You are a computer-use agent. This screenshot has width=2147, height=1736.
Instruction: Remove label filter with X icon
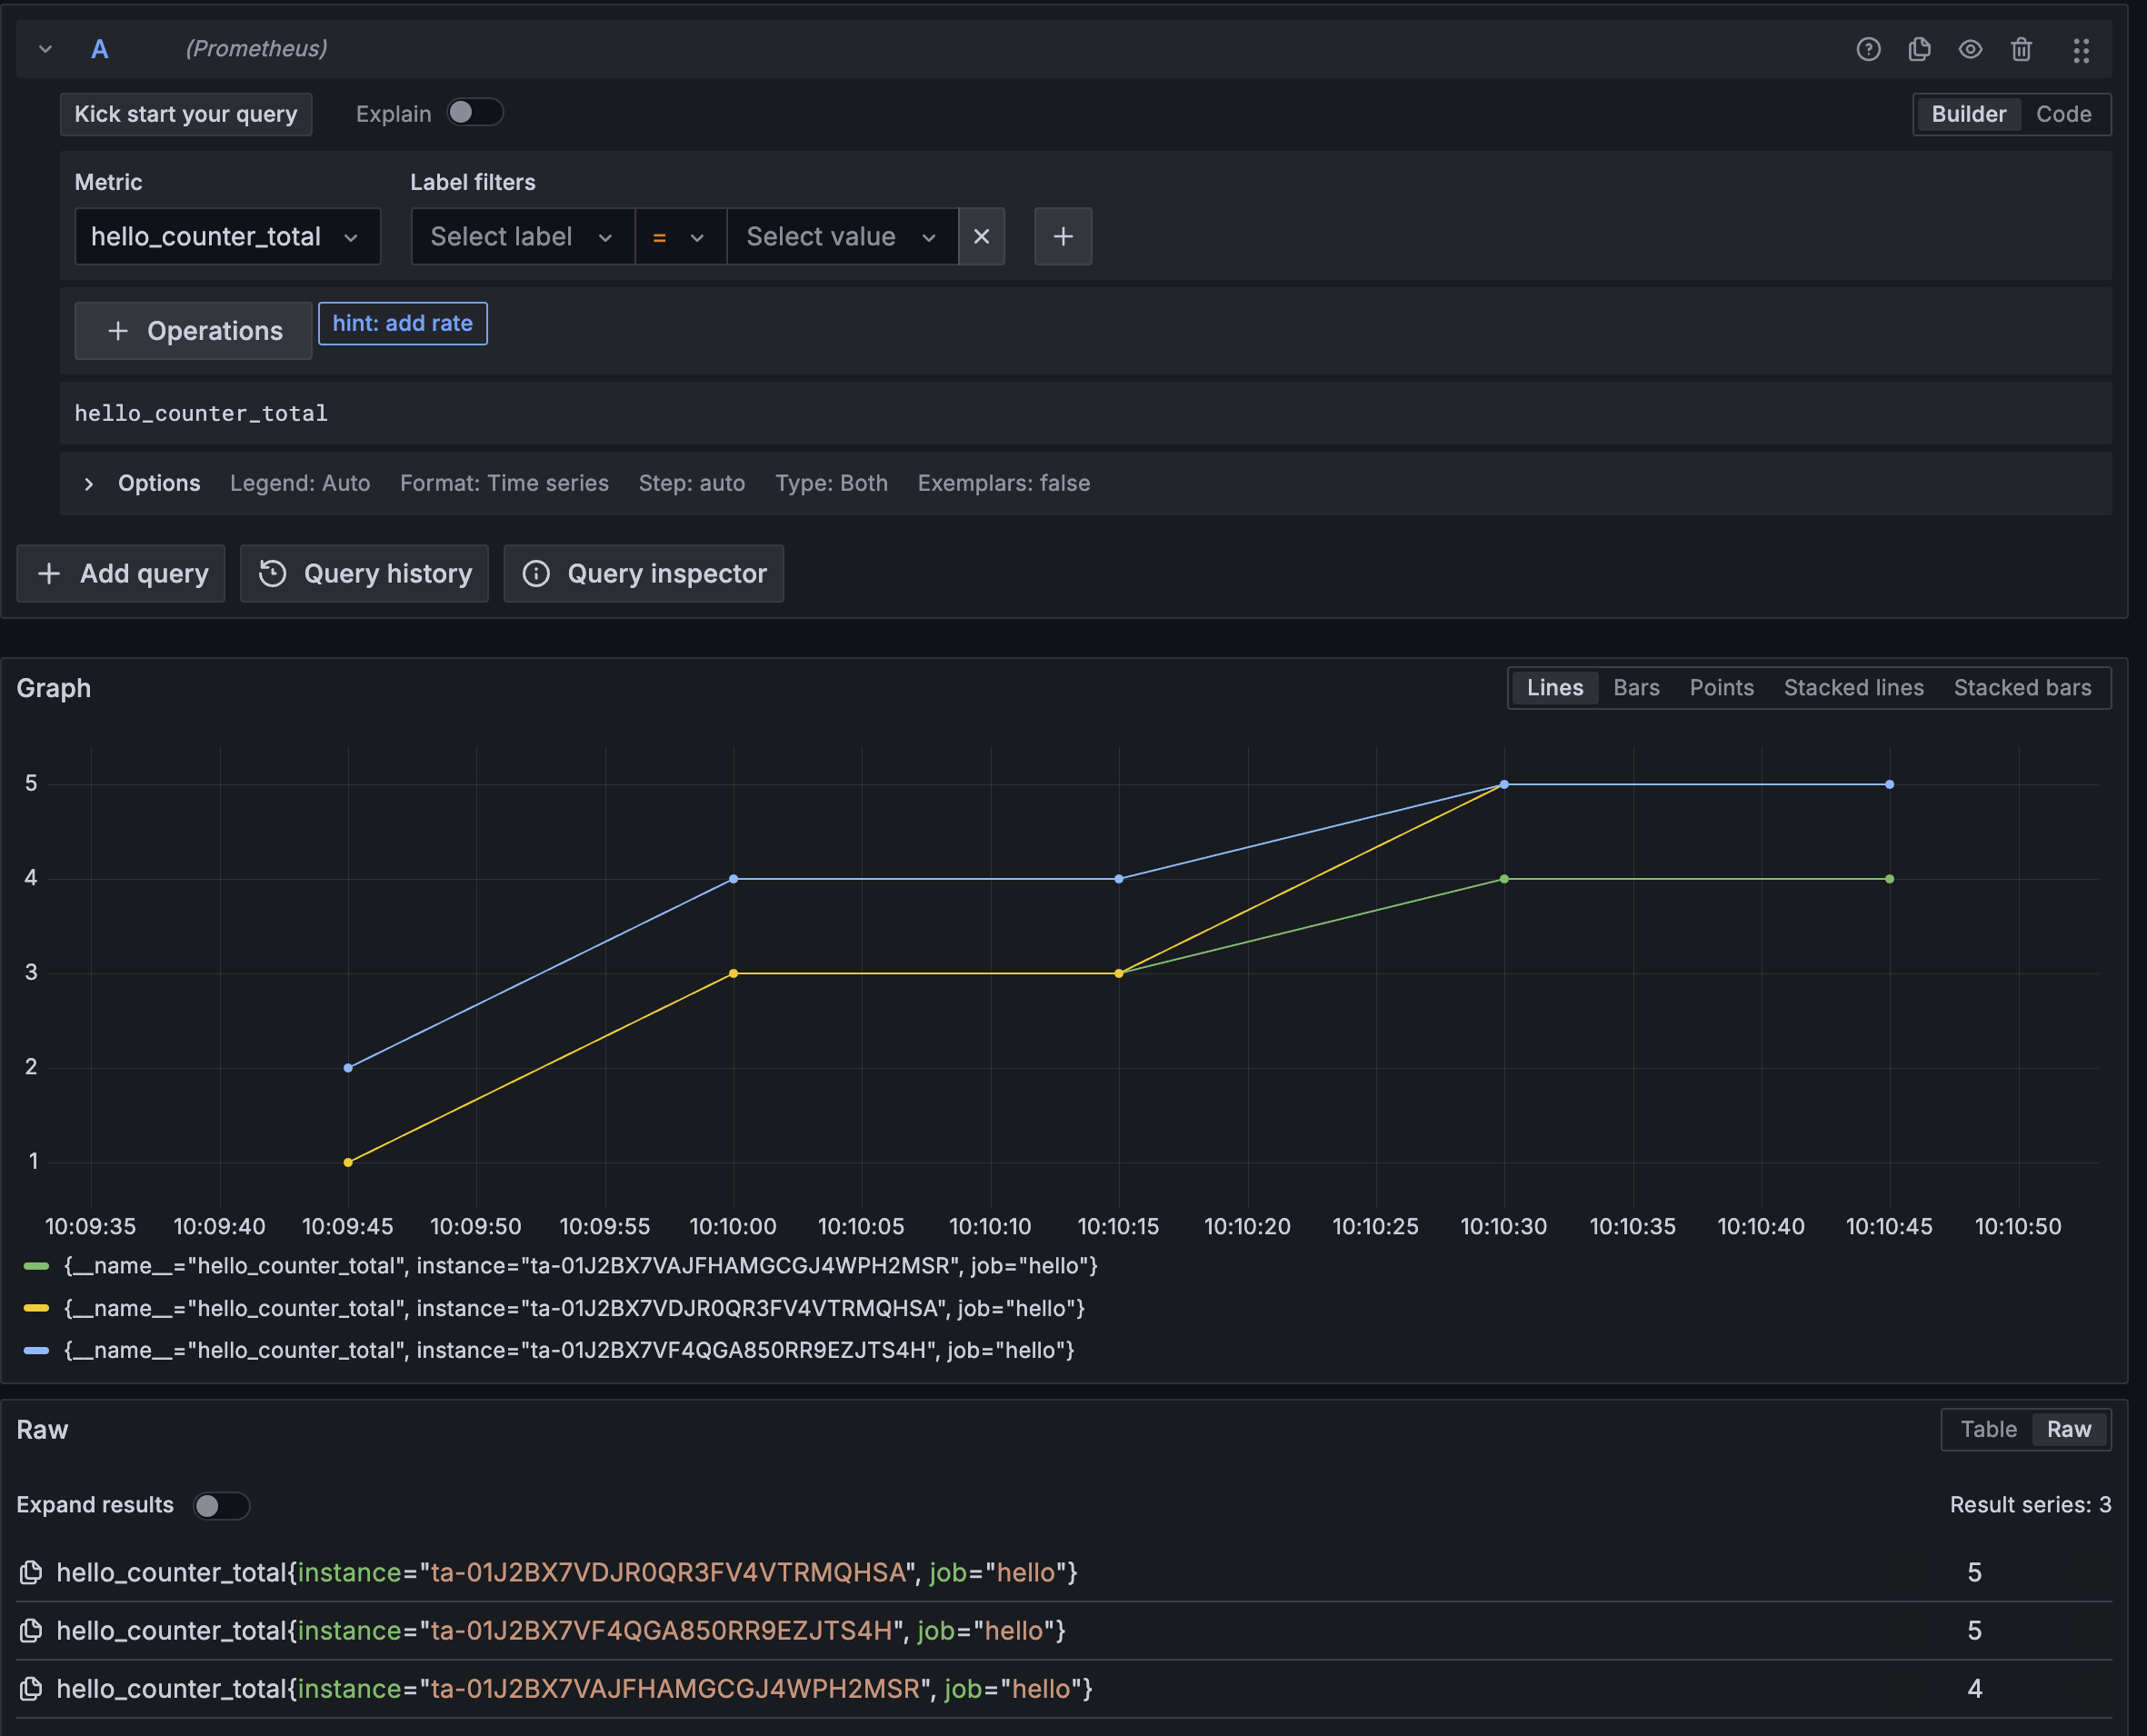pyautogui.click(x=981, y=237)
